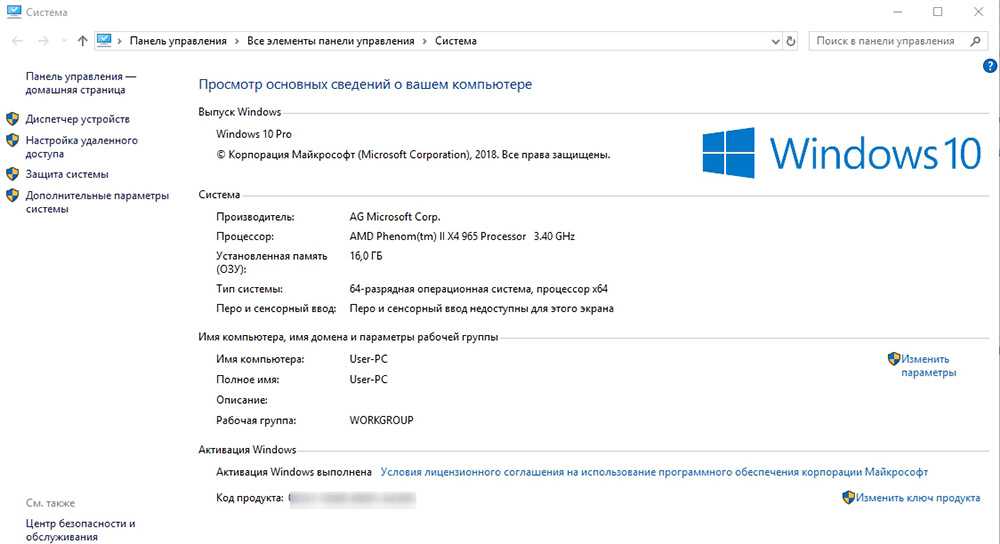Expand chevron before Панель управления breadcrumb
1000x544 pixels.
click(119, 41)
